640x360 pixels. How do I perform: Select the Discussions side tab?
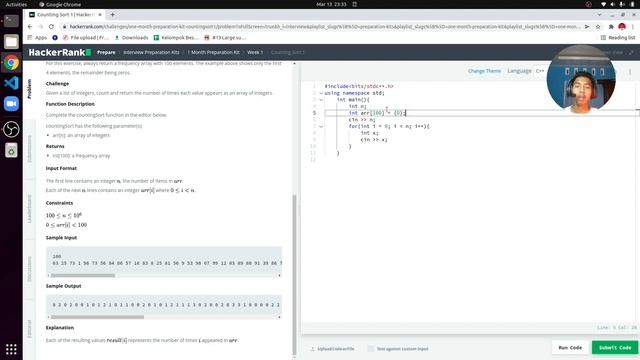coord(29,269)
